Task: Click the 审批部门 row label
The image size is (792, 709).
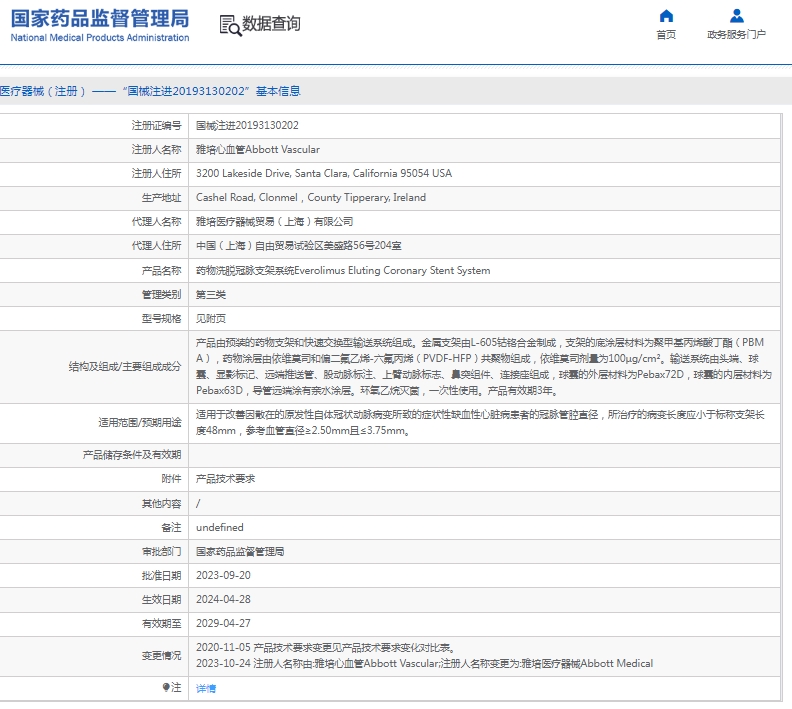Action: 161,551
